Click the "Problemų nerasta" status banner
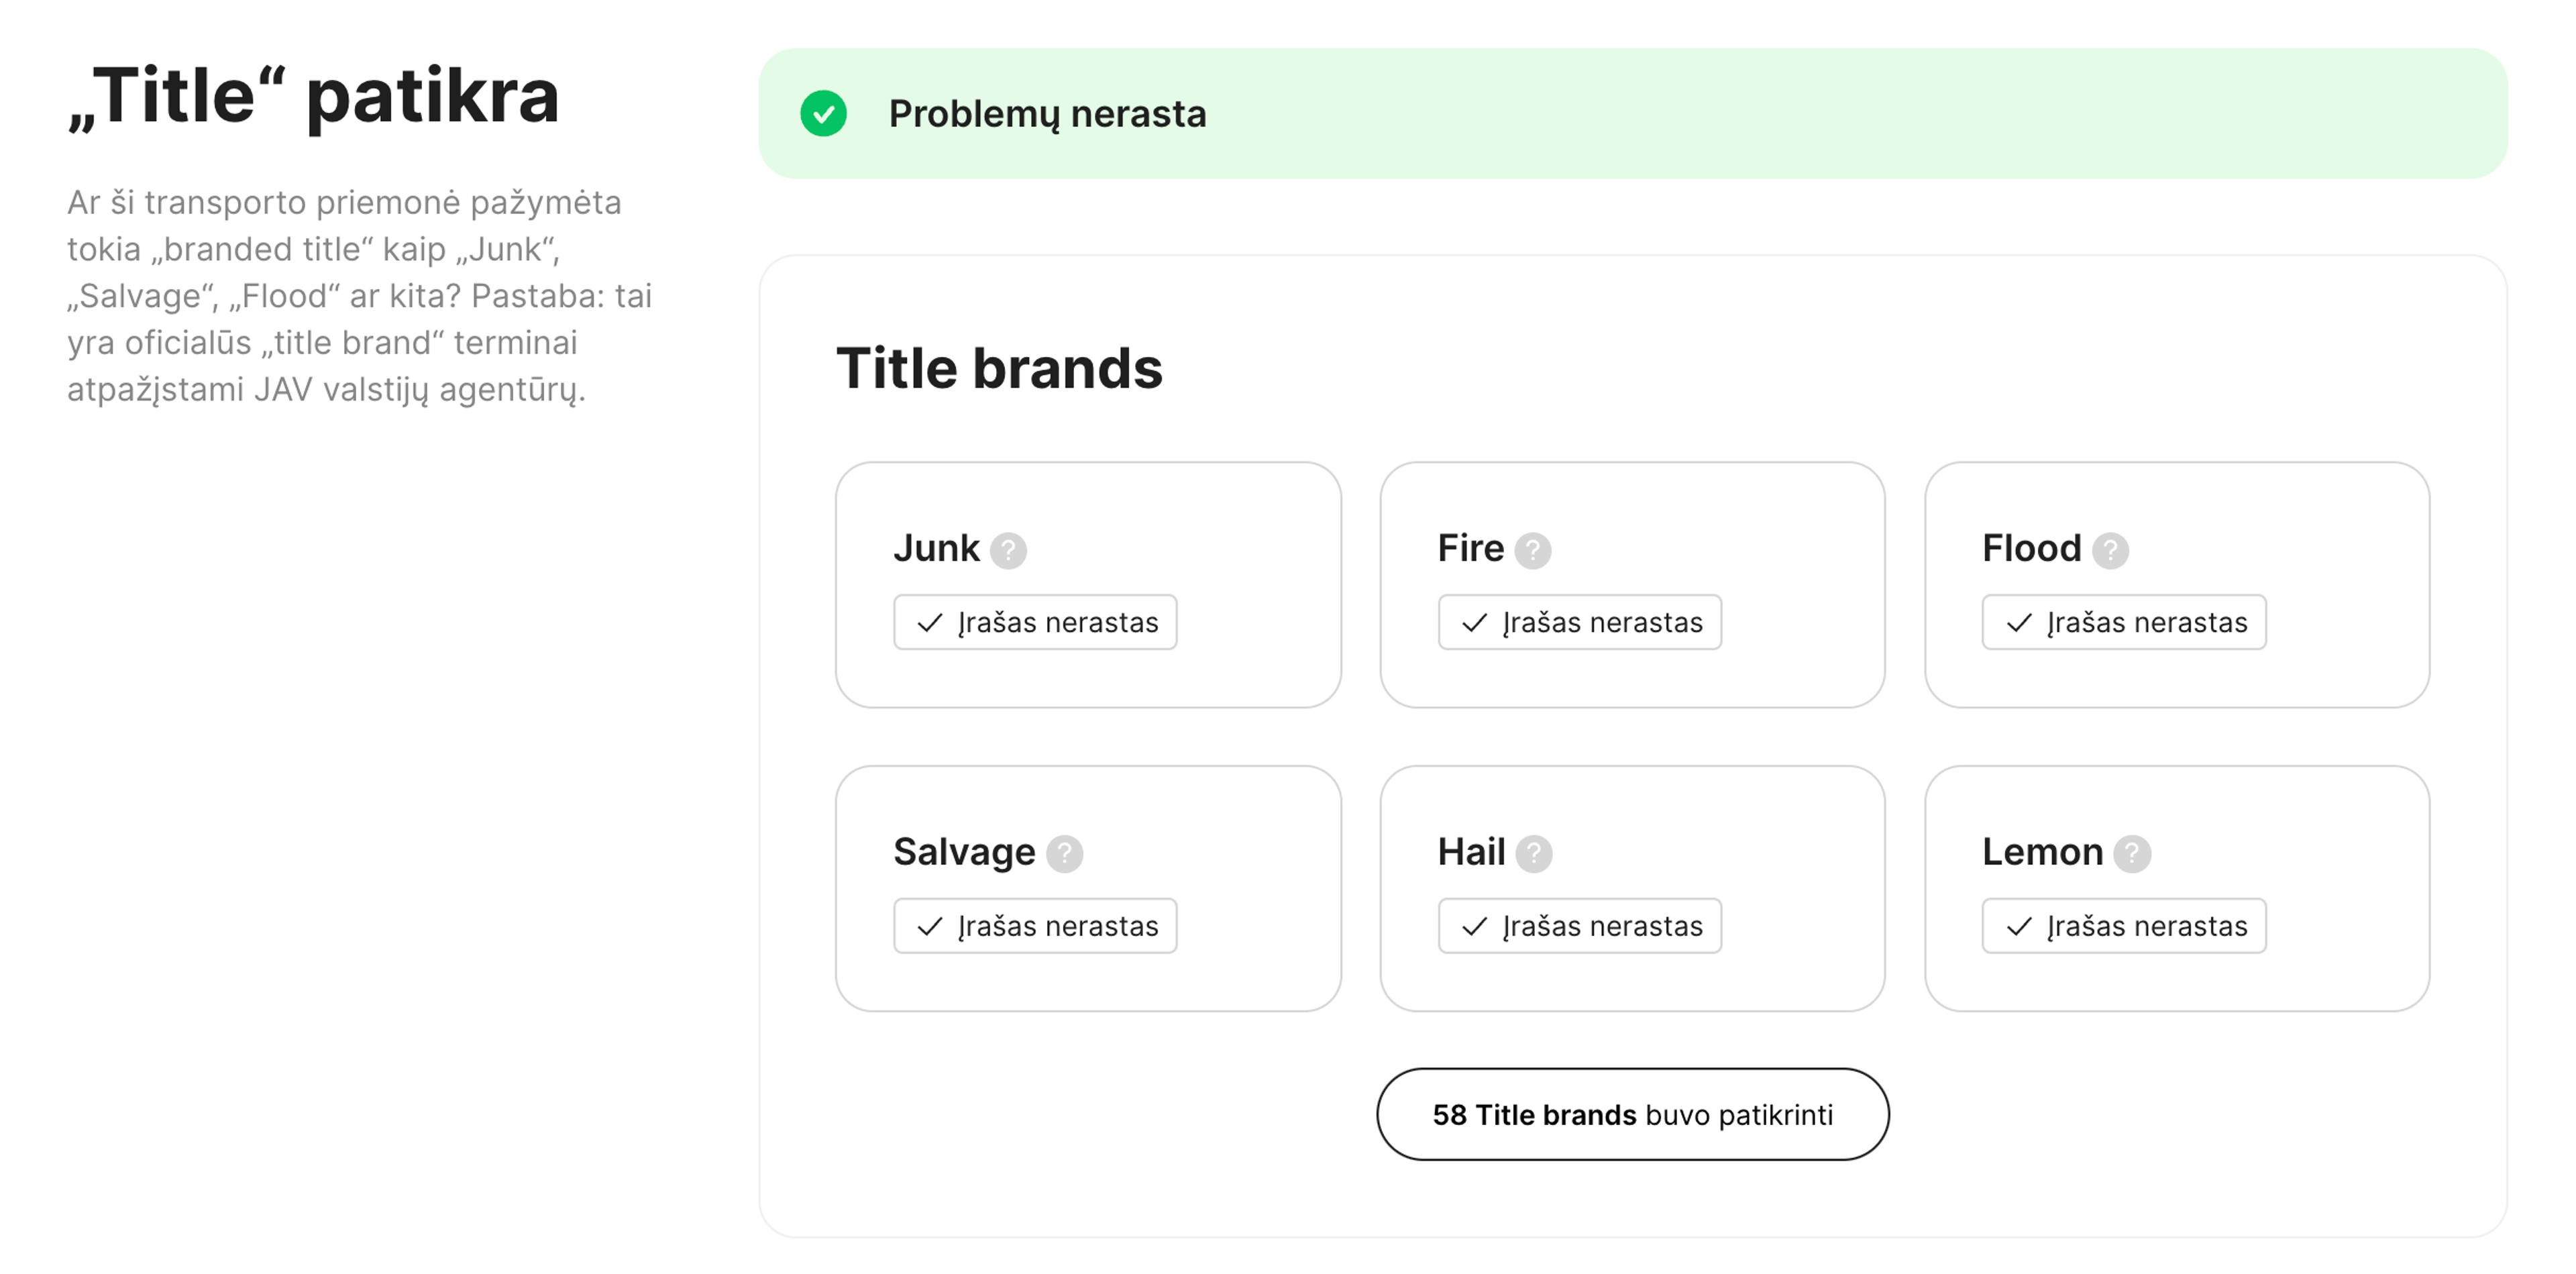 pos(1632,114)
